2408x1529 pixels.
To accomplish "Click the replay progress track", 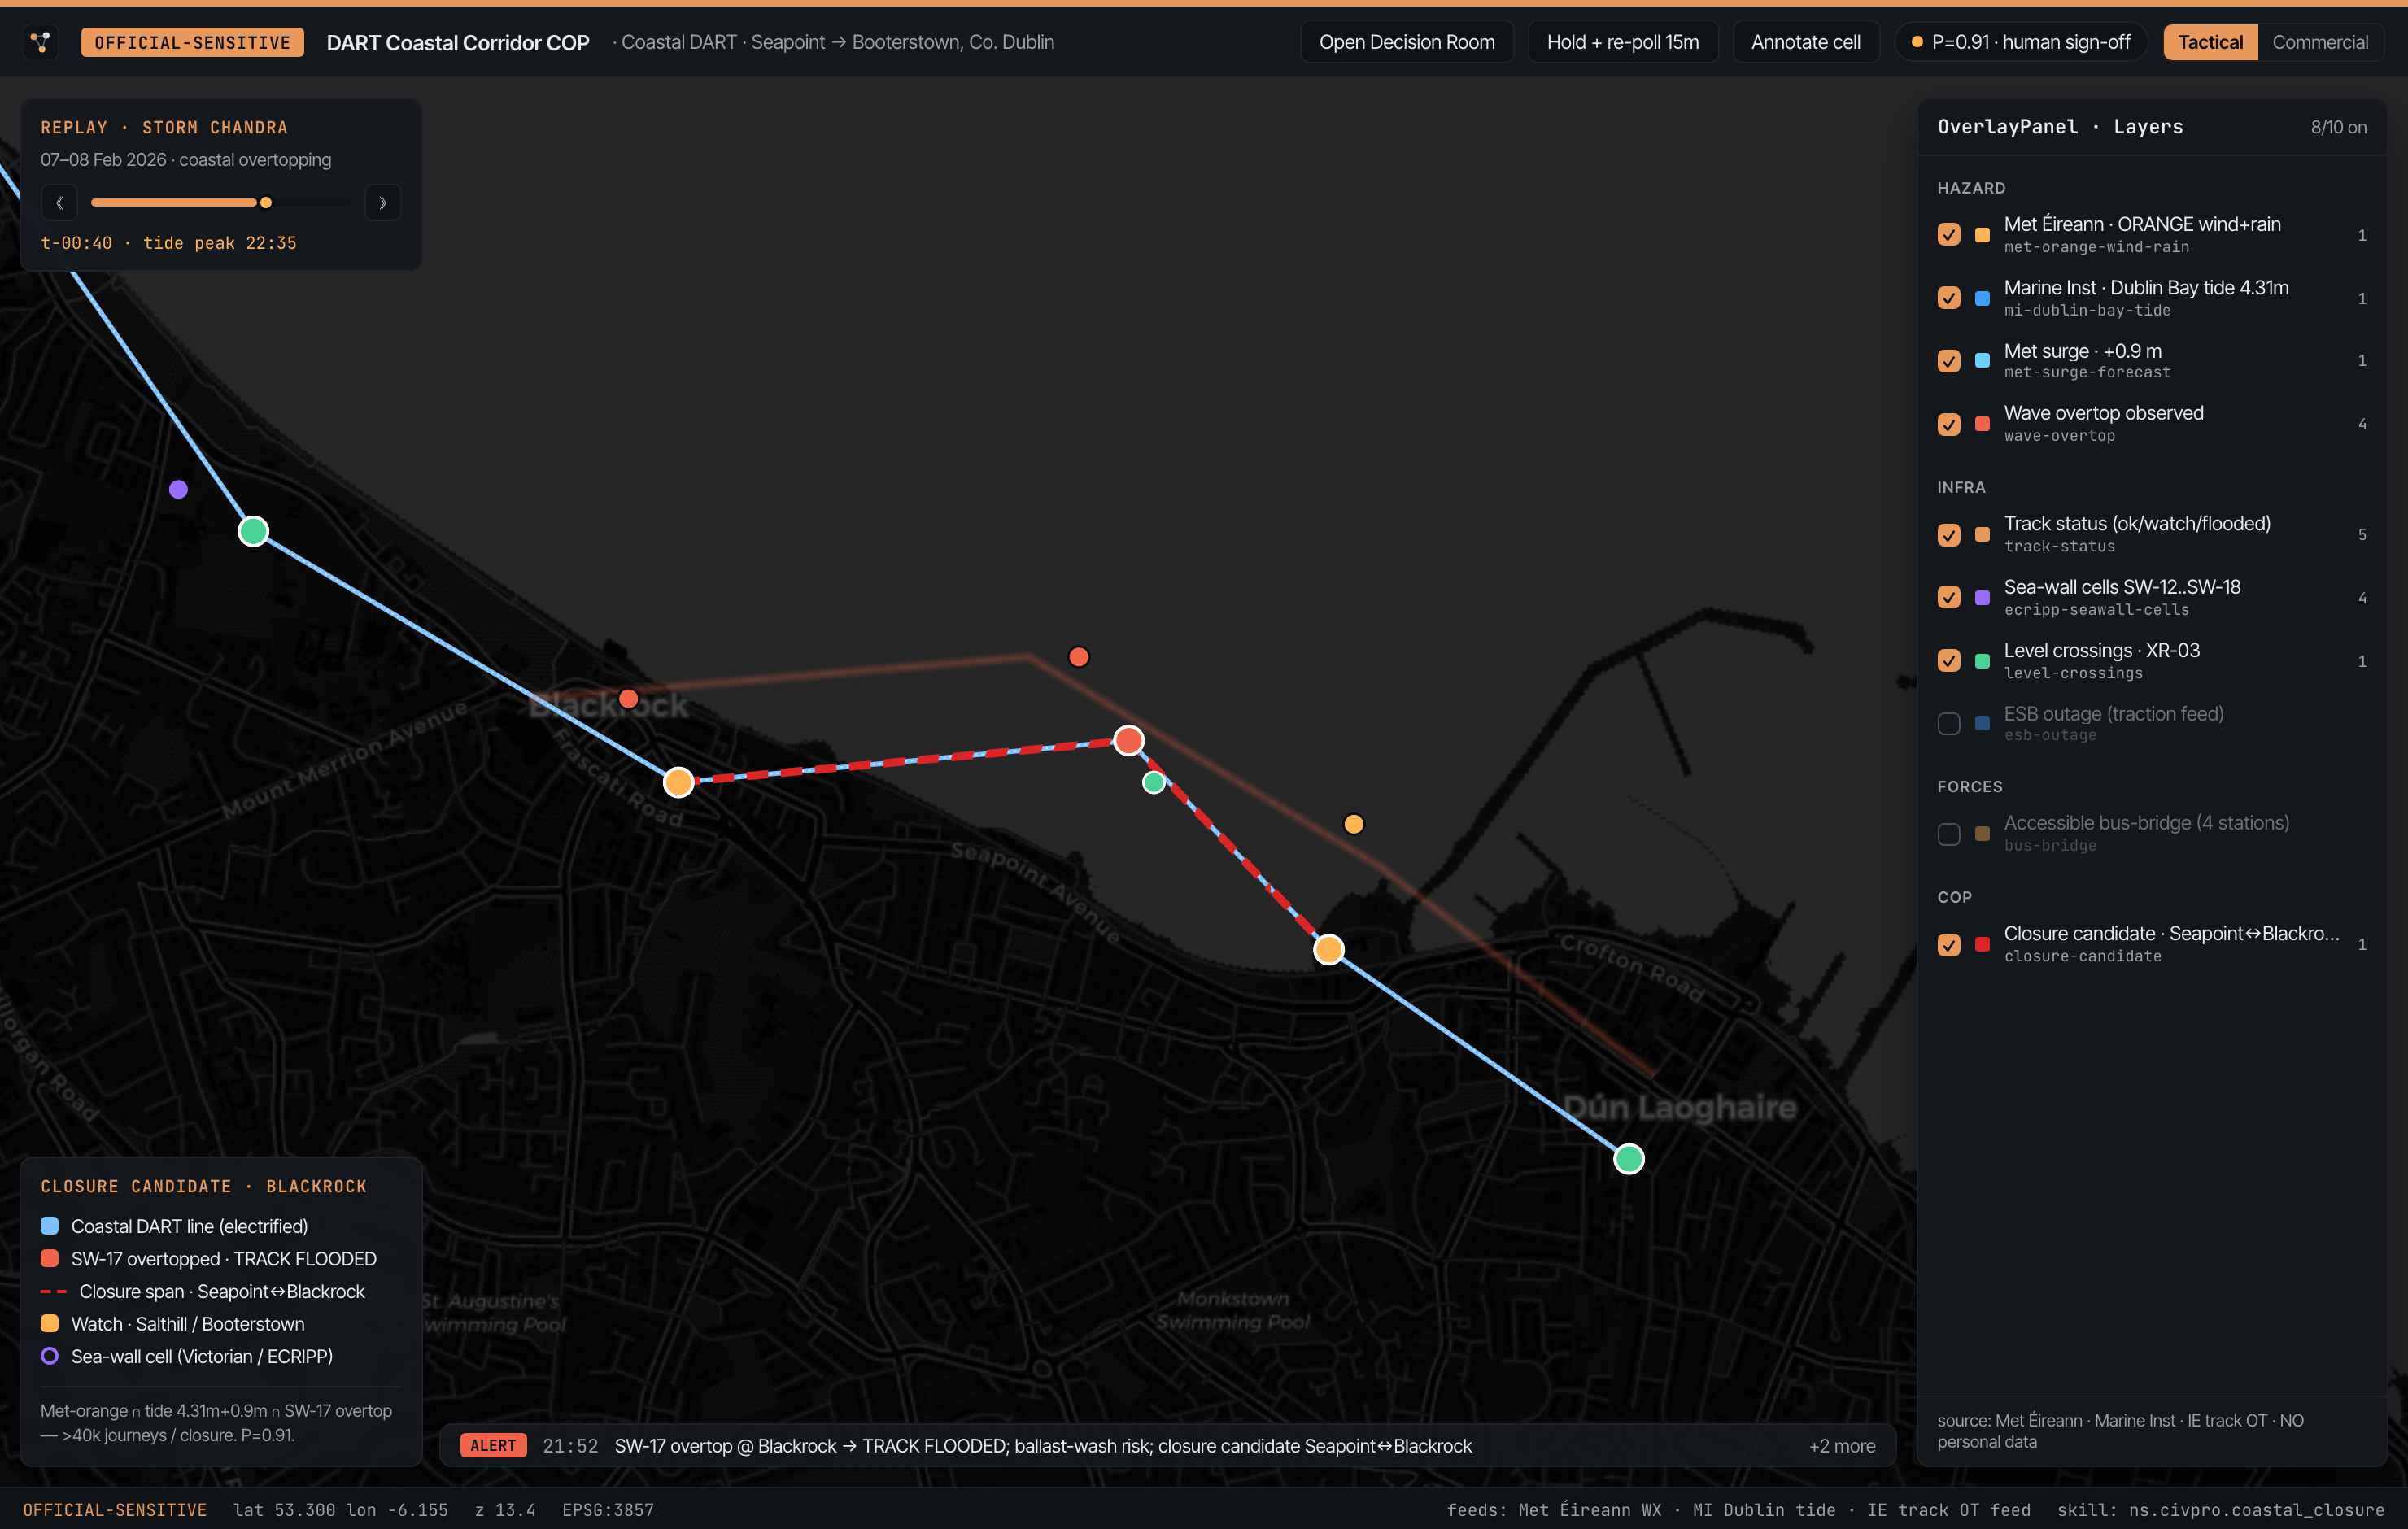I will pyautogui.click(x=221, y=203).
